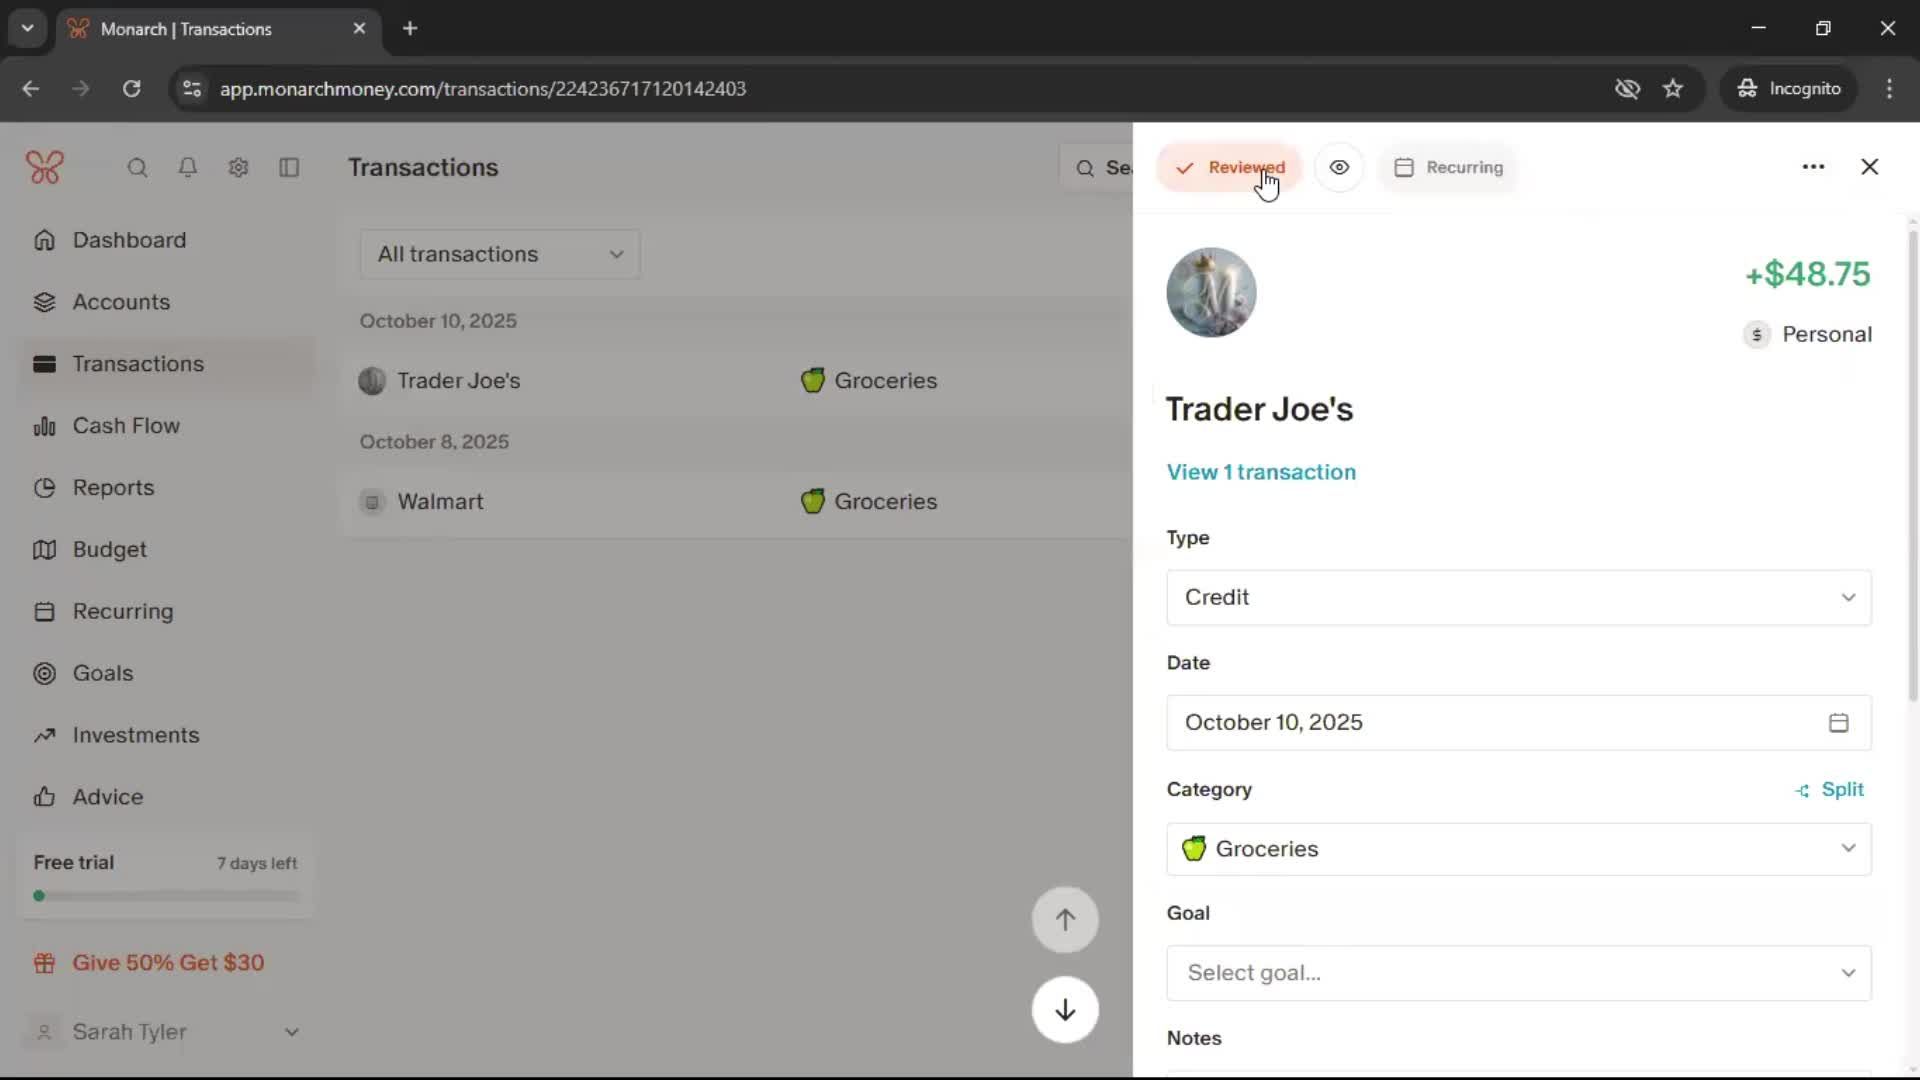Click the Monarch butterfly logo
The width and height of the screenshot is (1920, 1080).
[45, 167]
